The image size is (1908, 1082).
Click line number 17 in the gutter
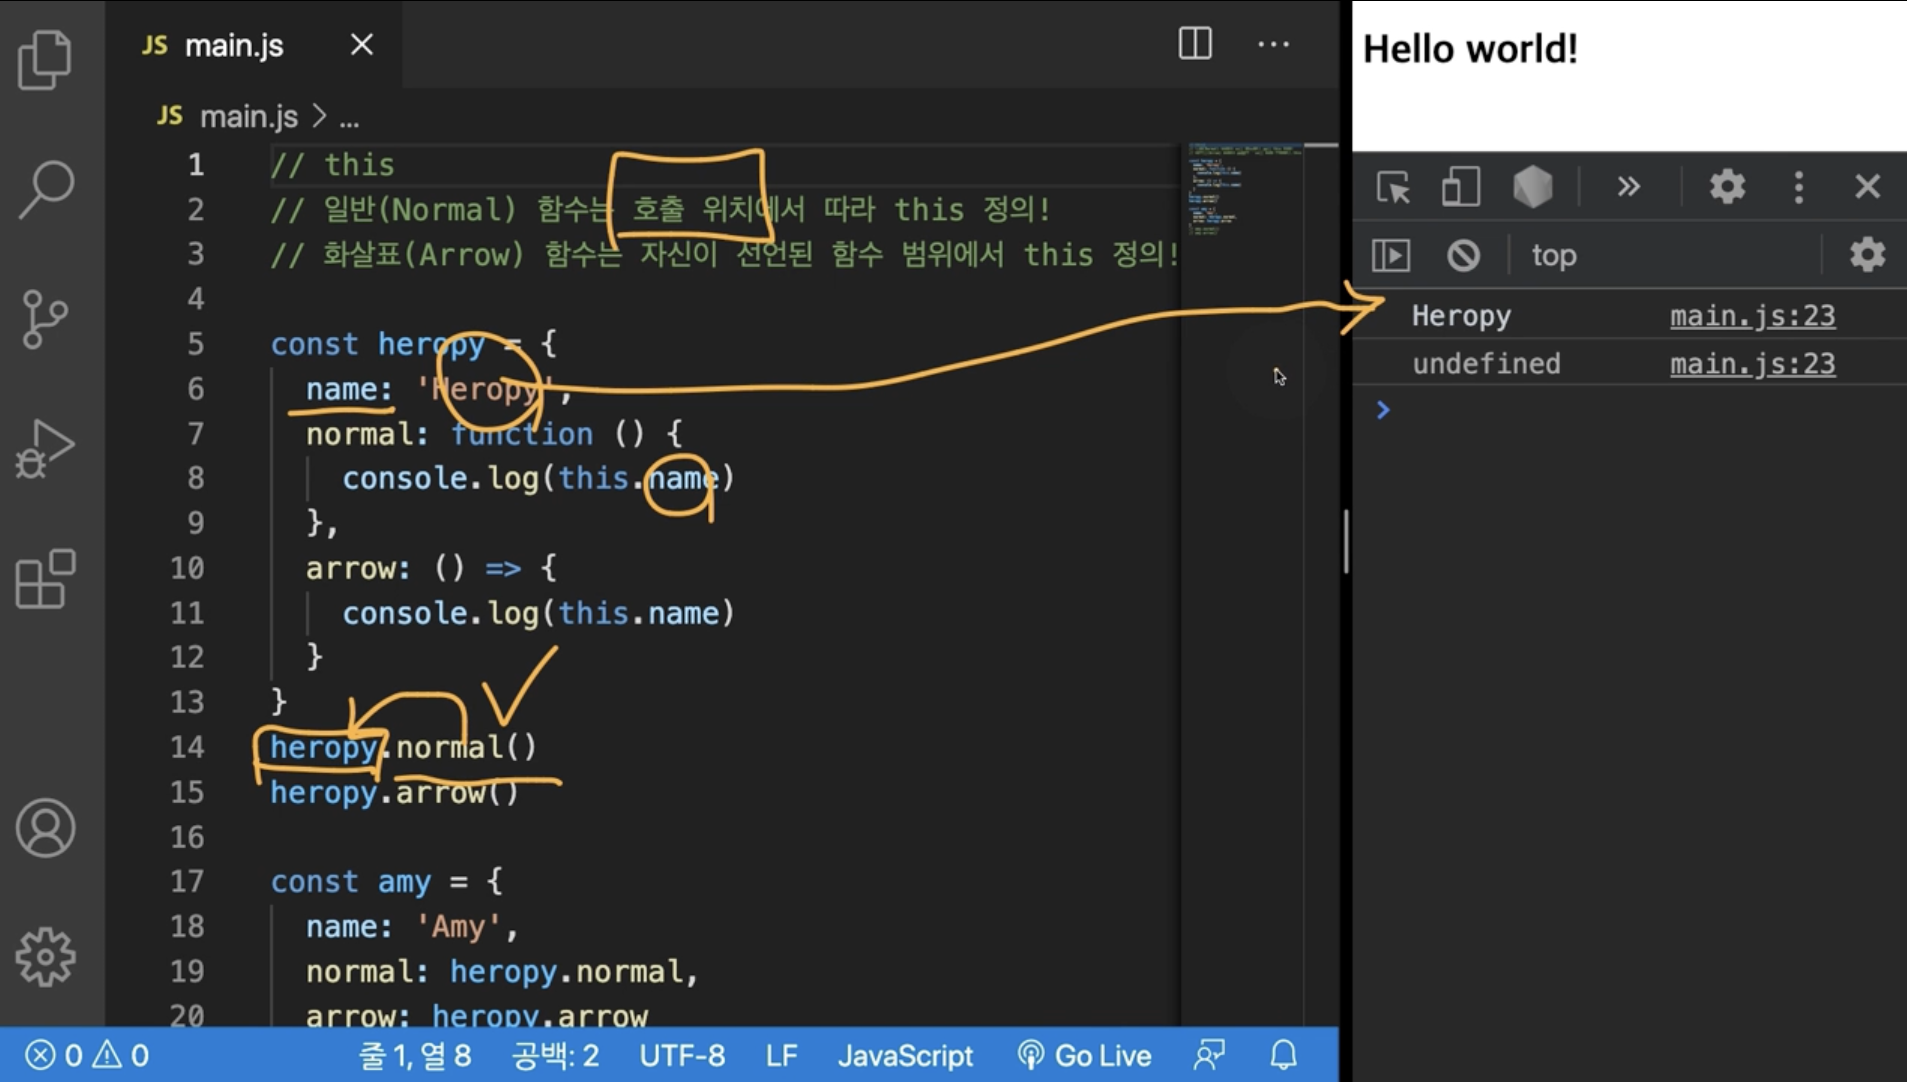[x=187, y=881]
